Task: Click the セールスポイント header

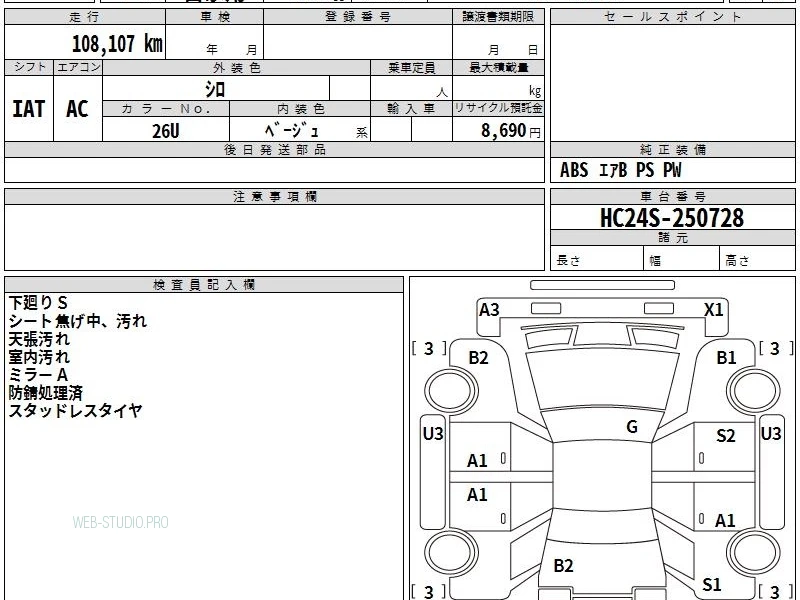Action: click(672, 17)
